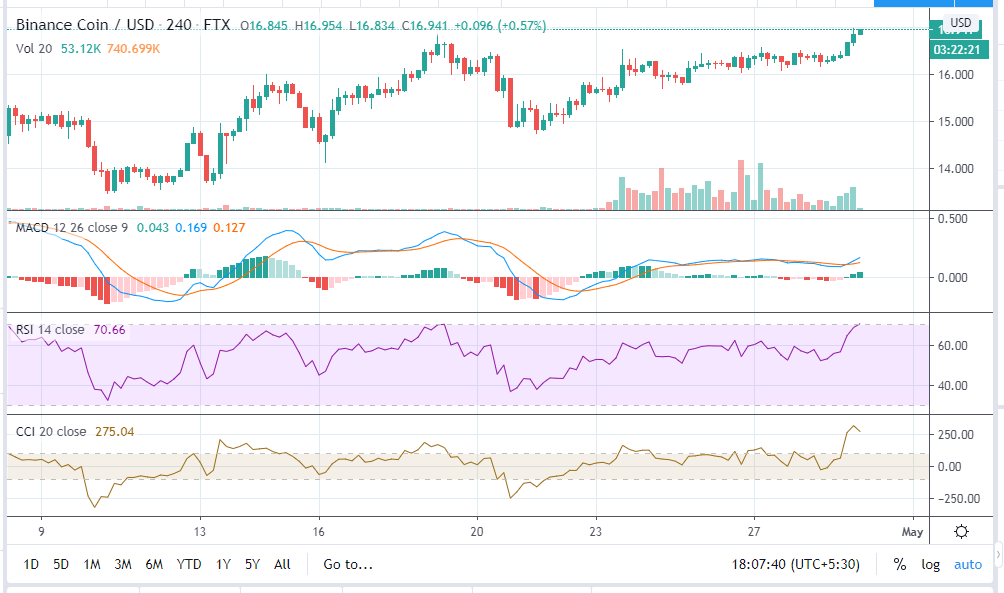The image size is (1004, 593).
Task: Toggle auto scale mode
Action: tap(968, 564)
